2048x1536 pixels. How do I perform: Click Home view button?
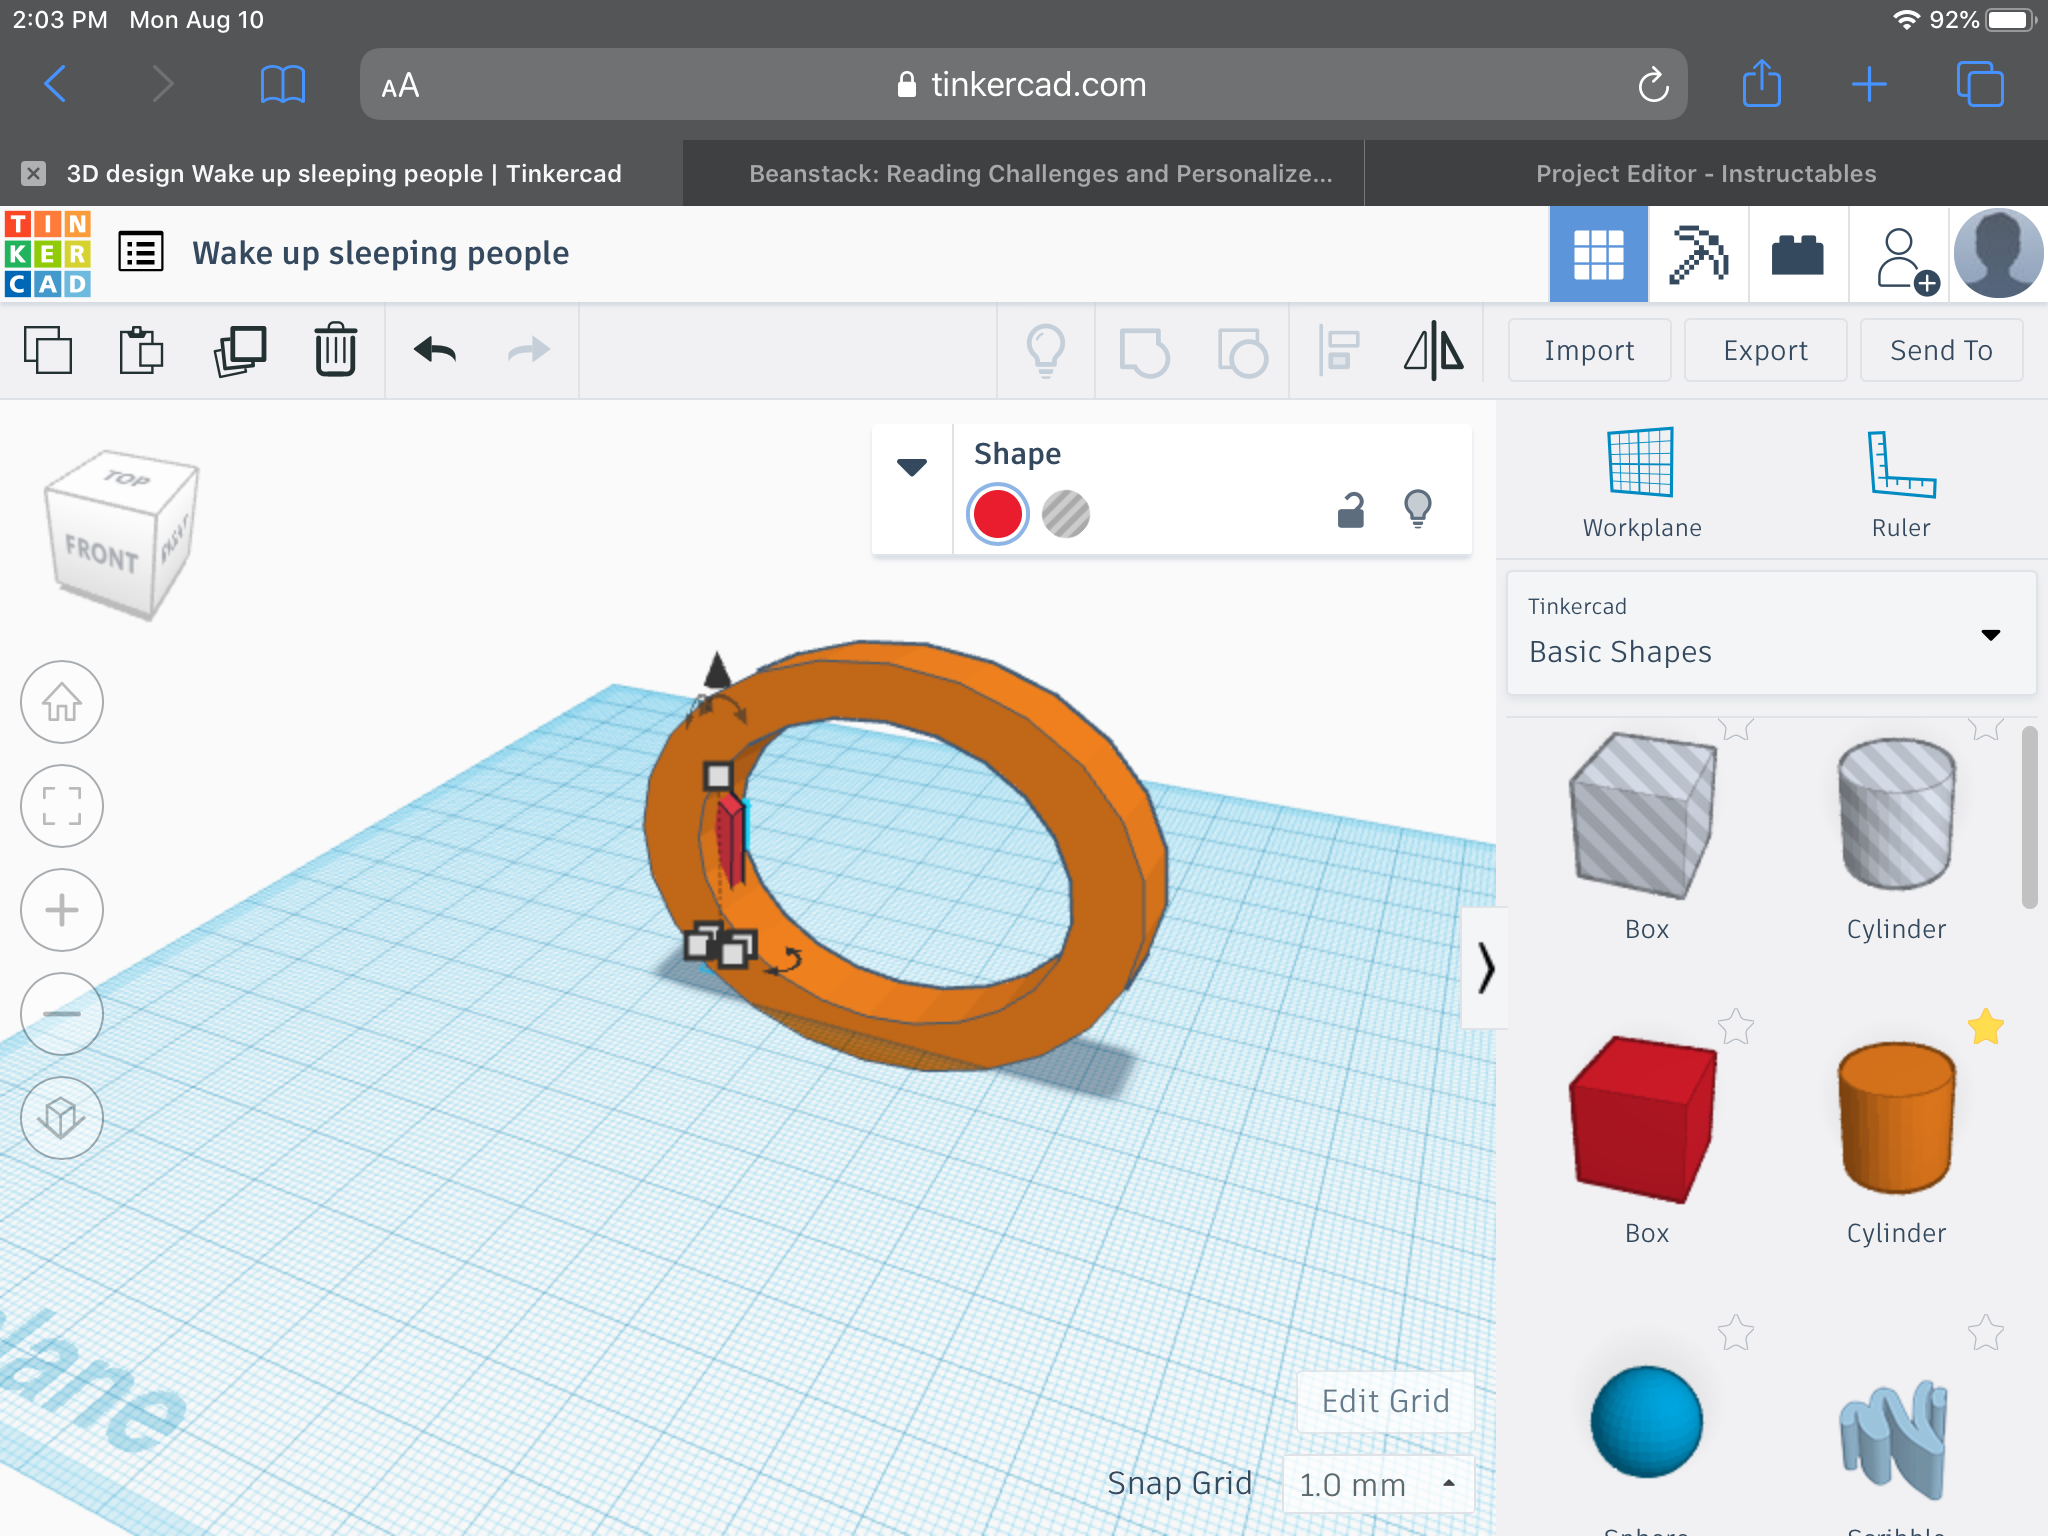[x=62, y=702]
